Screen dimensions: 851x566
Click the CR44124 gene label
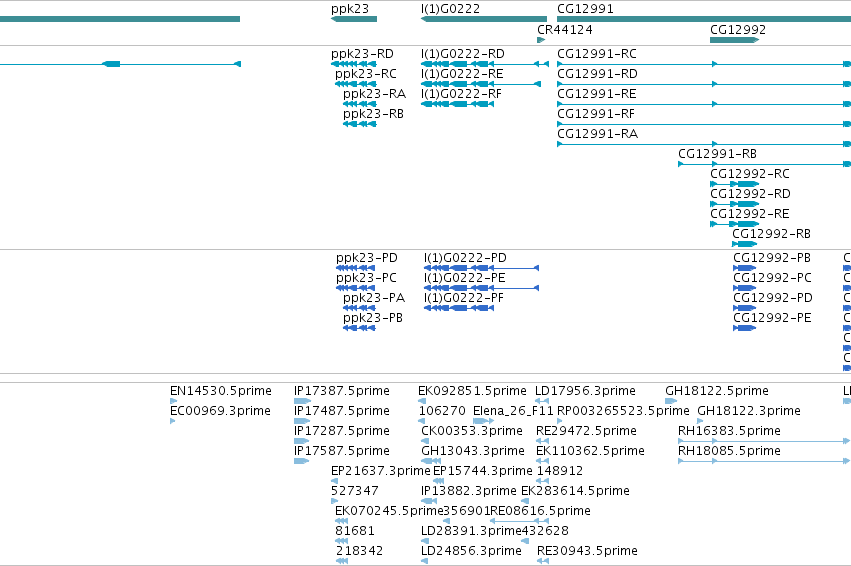tap(564, 30)
